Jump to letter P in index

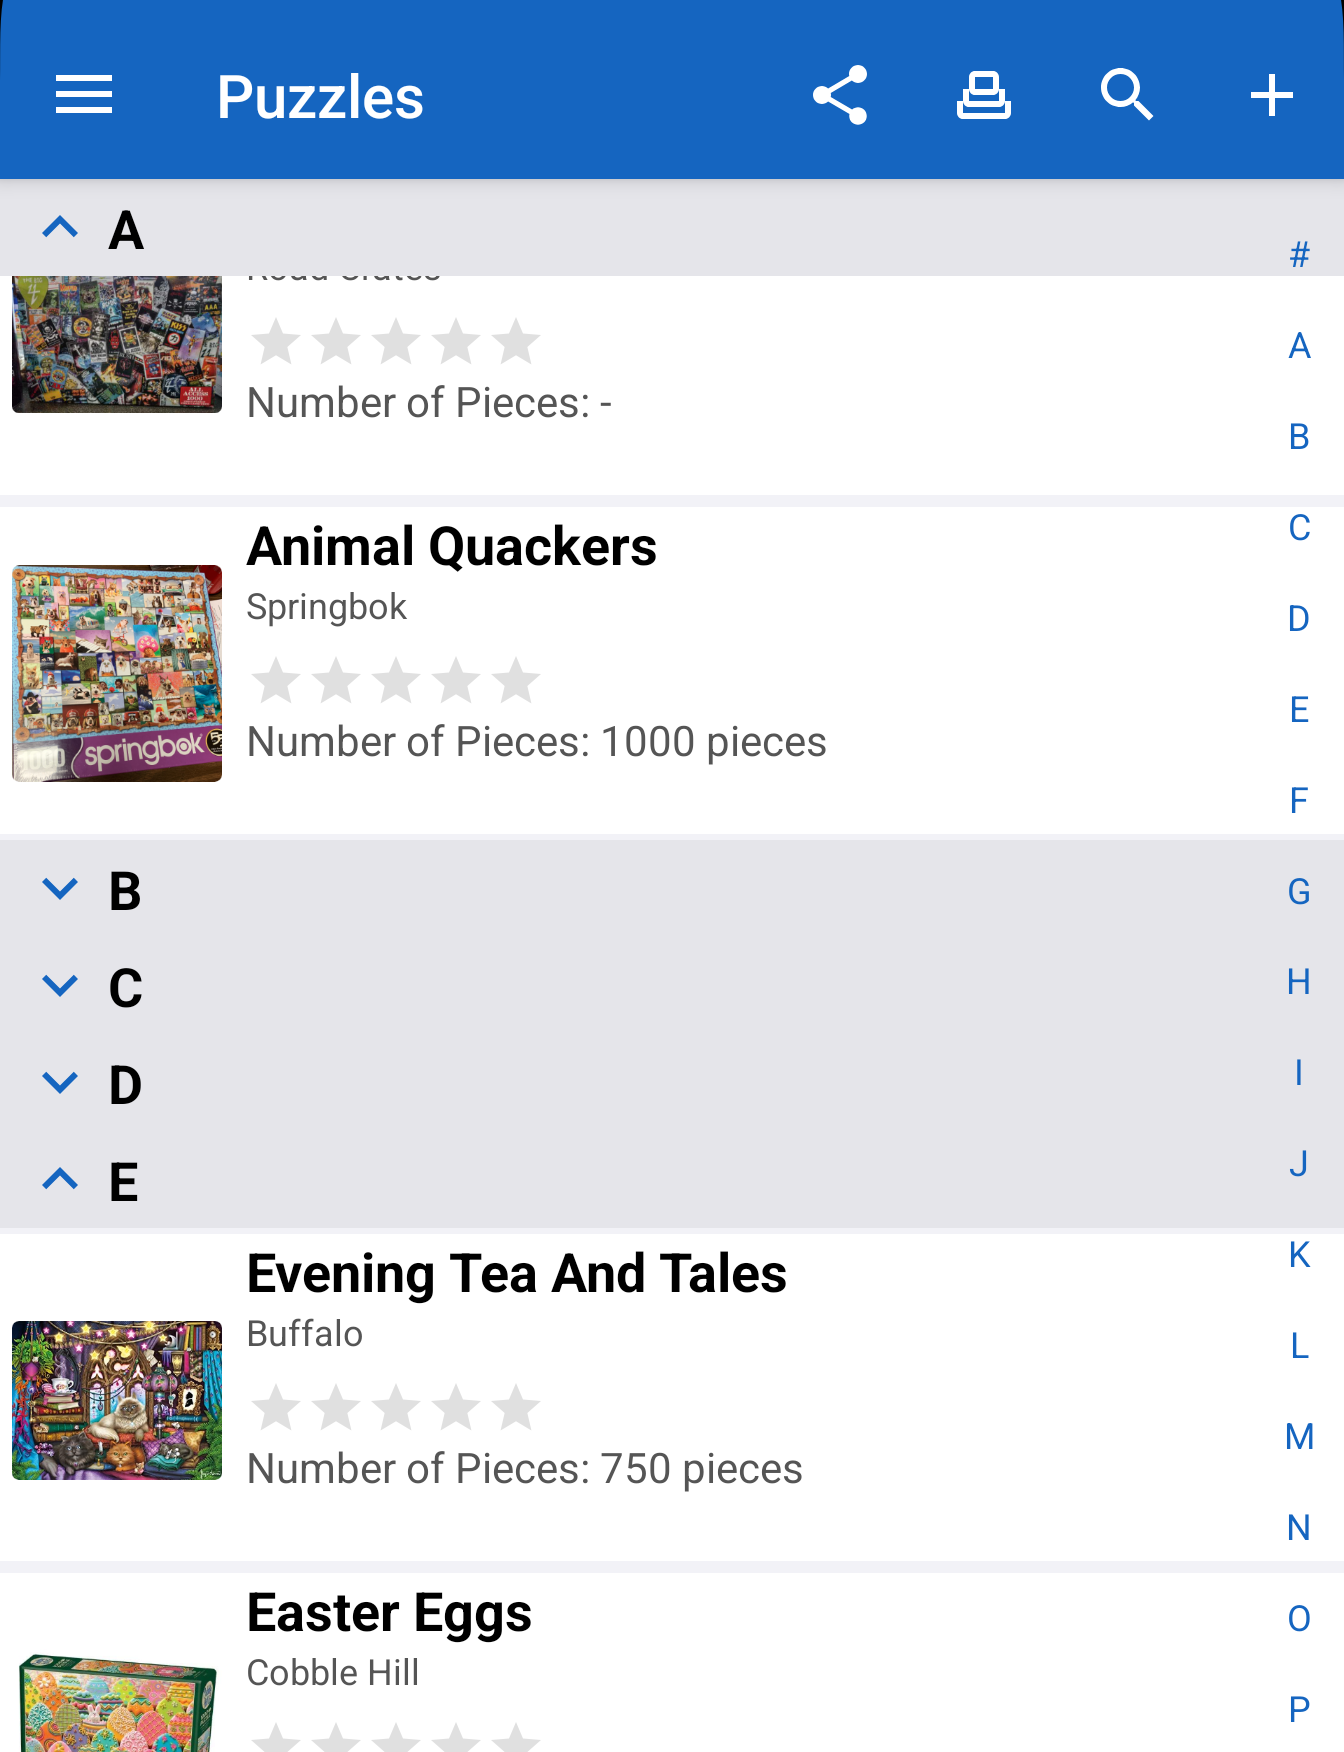point(1299,1709)
